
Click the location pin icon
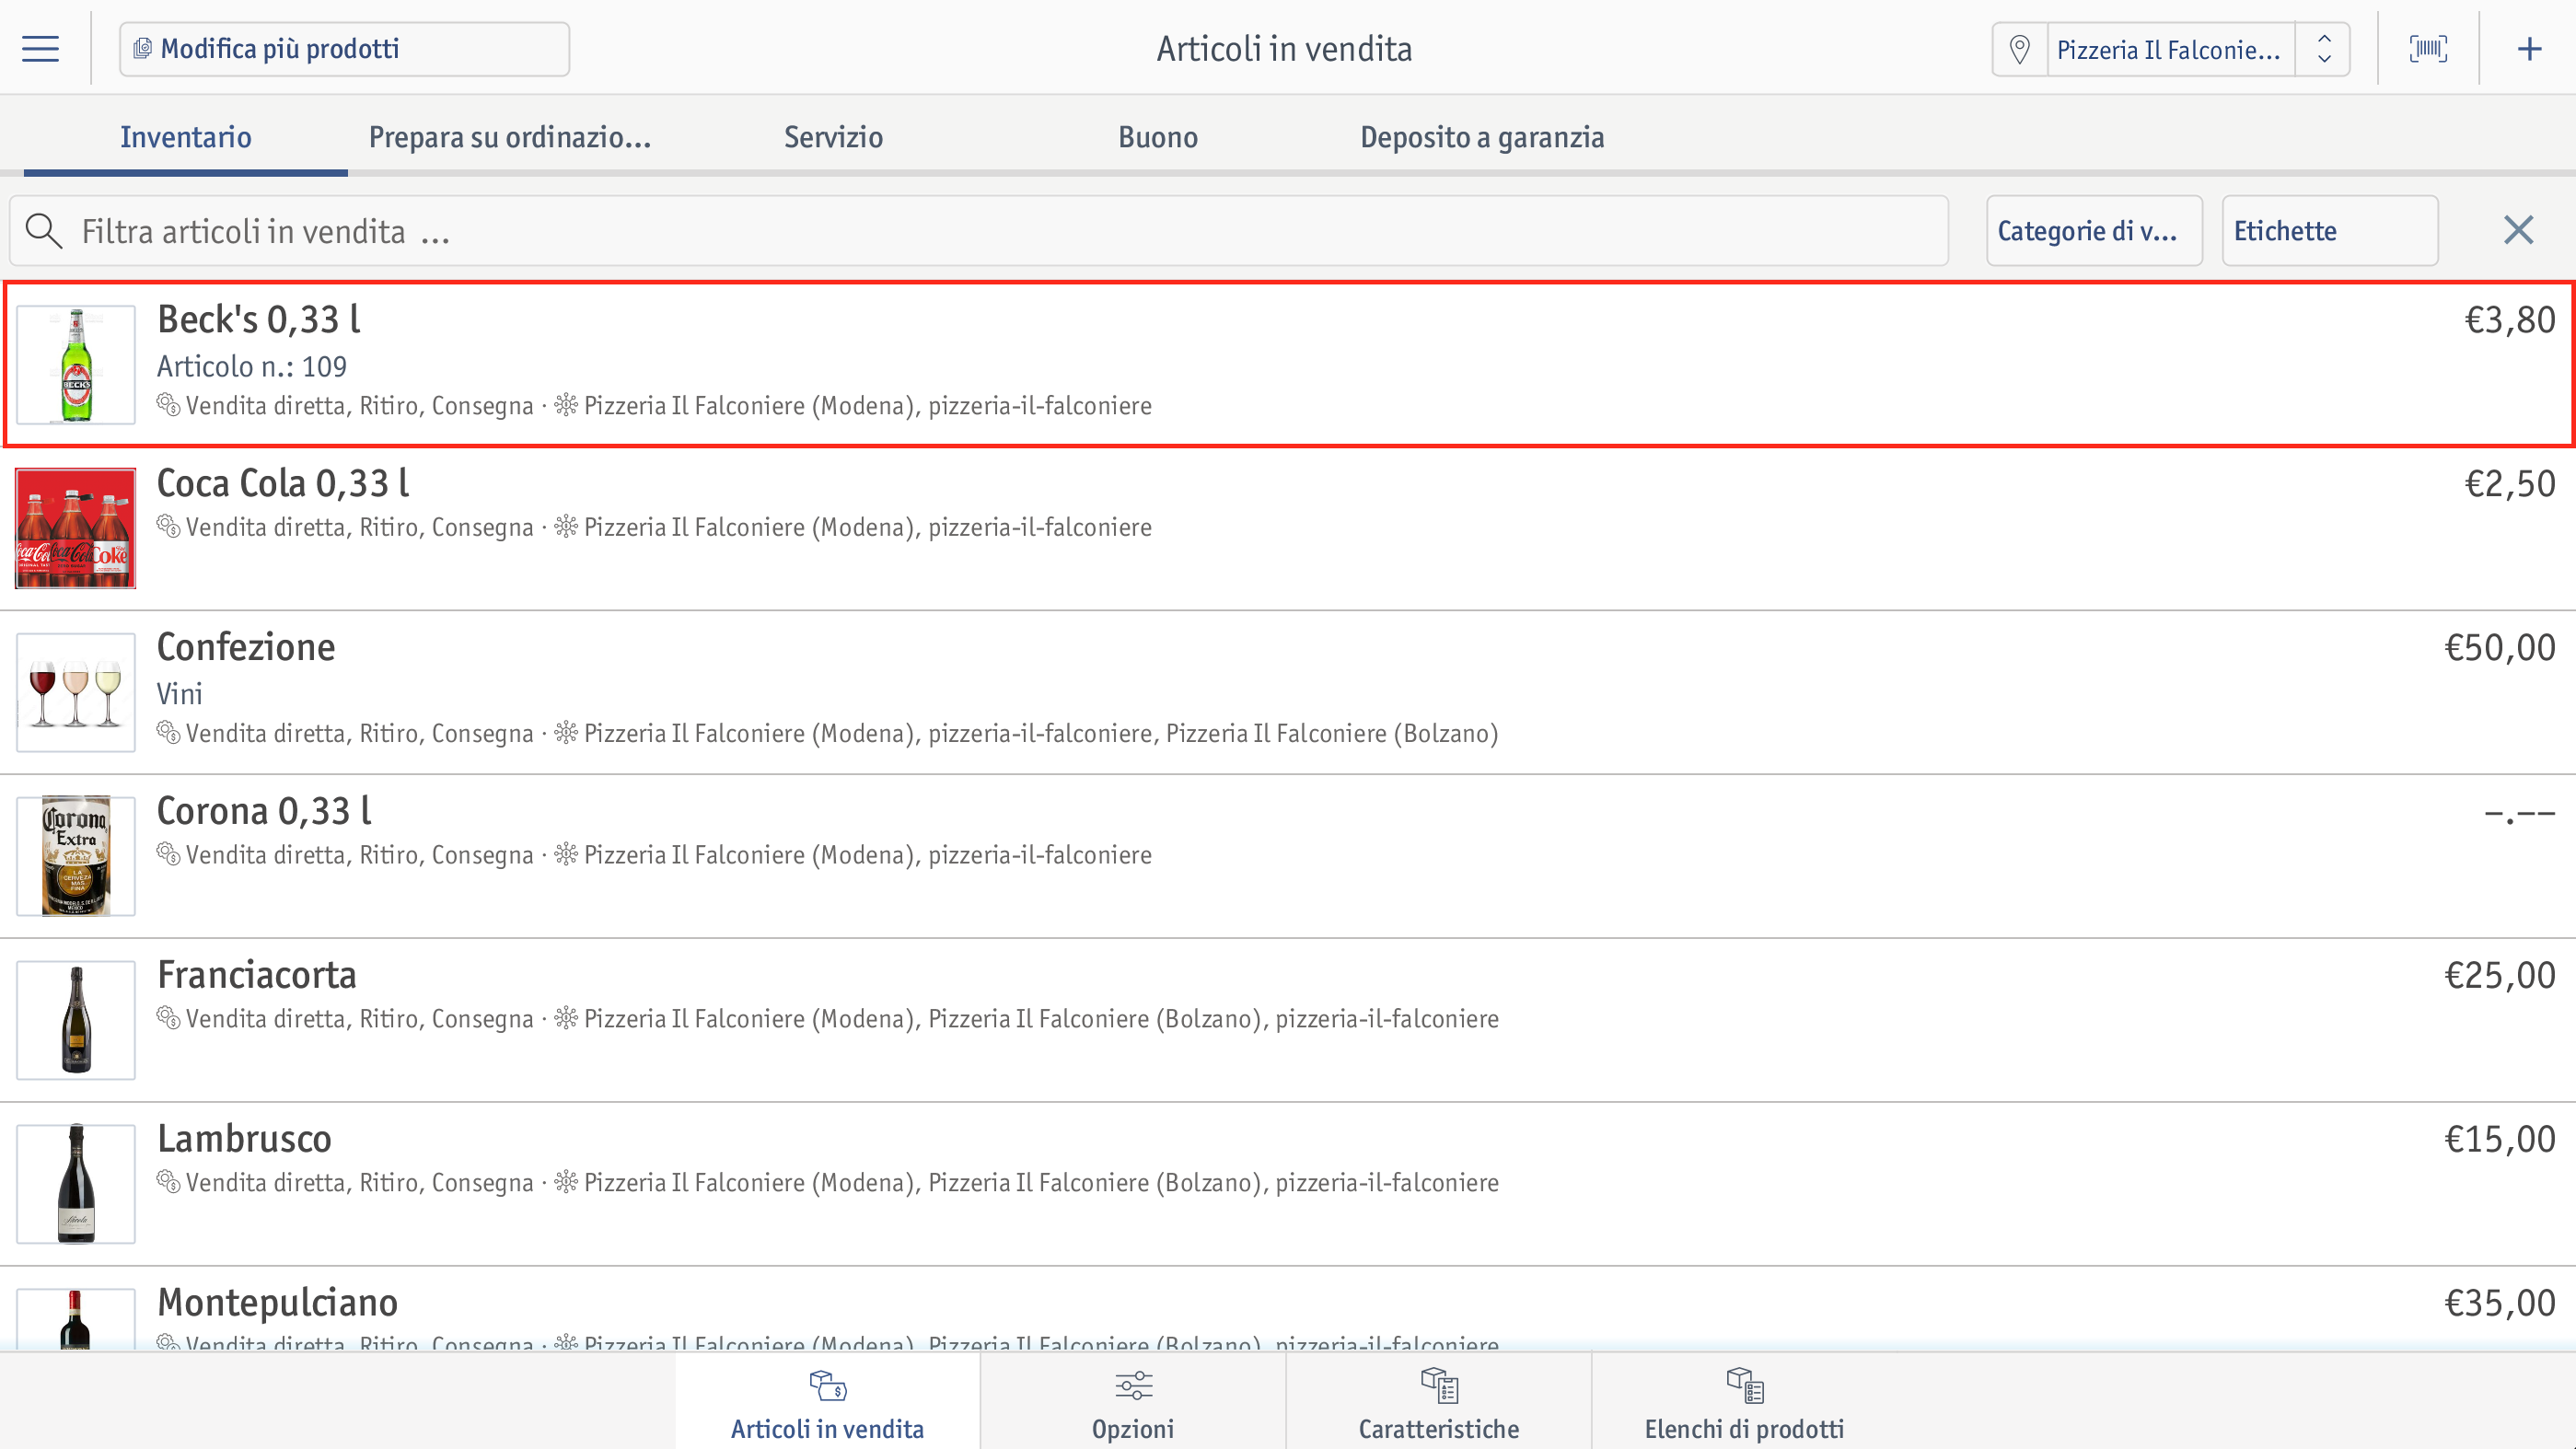click(x=2019, y=49)
